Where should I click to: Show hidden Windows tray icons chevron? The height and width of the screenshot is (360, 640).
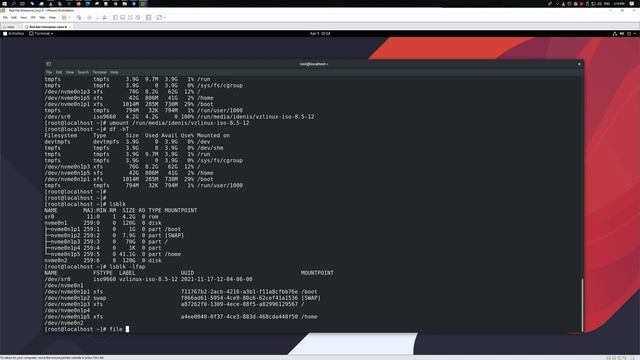pyautogui.click(x=558, y=4)
